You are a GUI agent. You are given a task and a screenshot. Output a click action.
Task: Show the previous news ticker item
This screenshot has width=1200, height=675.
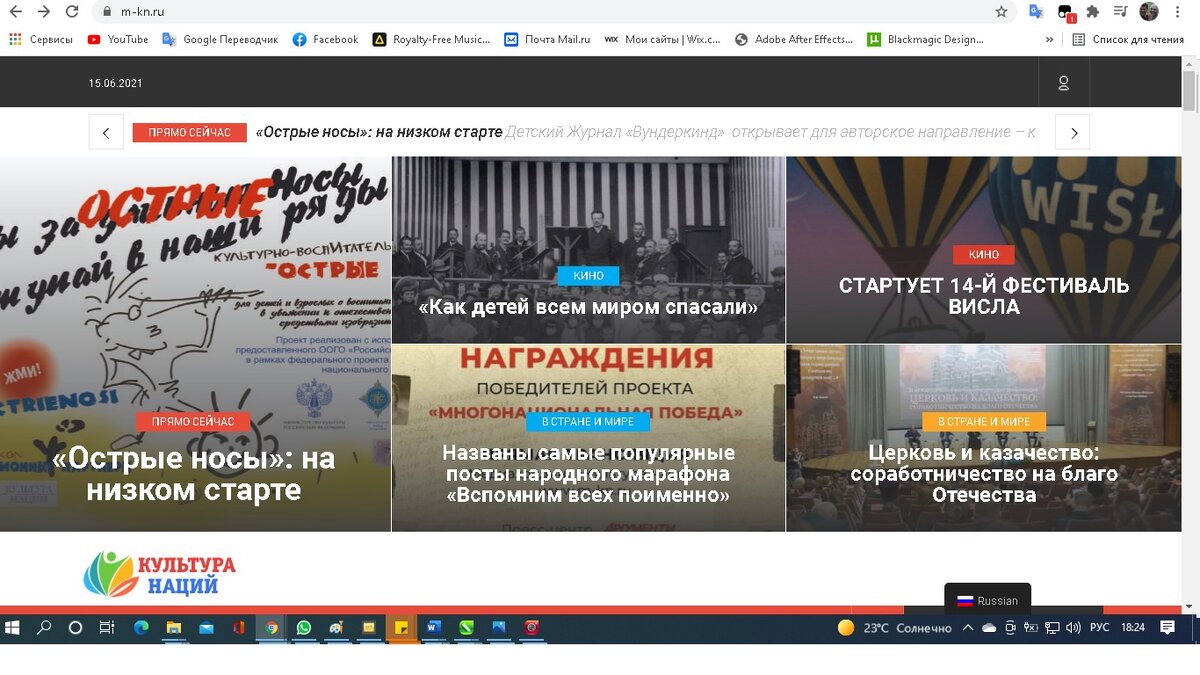pyautogui.click(x=106, y=132)
